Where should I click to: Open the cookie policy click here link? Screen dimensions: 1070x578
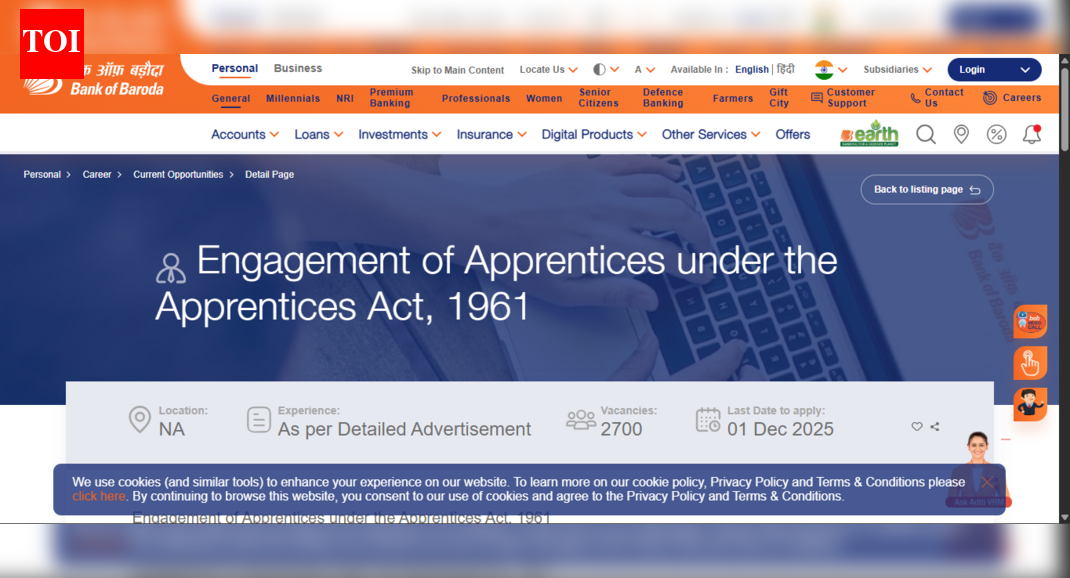point(98,495)
